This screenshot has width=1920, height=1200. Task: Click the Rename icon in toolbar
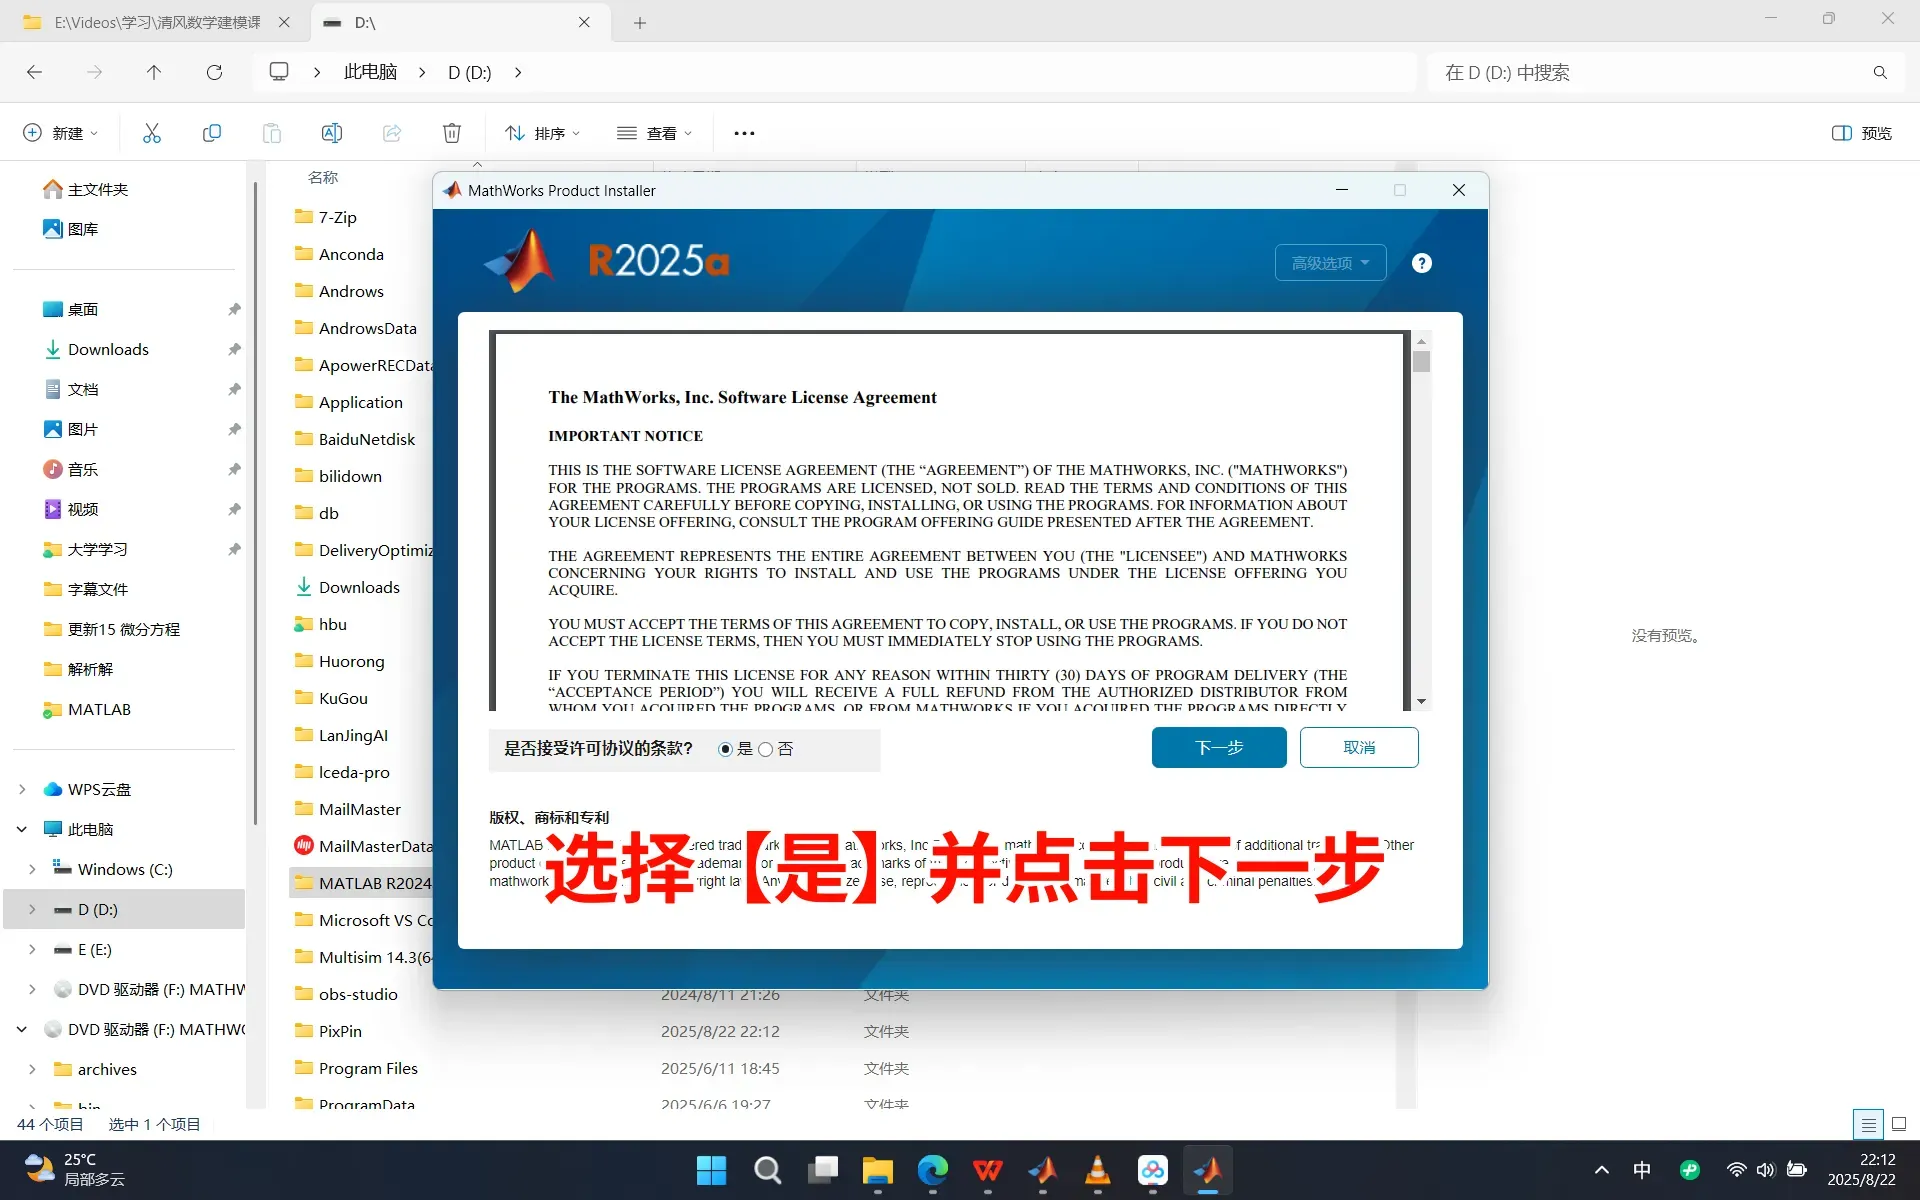tap(331, 133)
